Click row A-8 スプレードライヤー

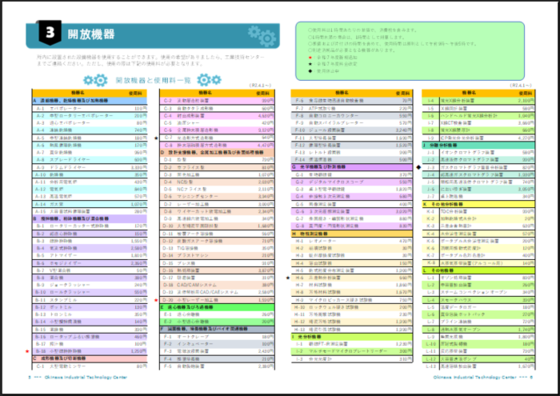pos(90,160)
